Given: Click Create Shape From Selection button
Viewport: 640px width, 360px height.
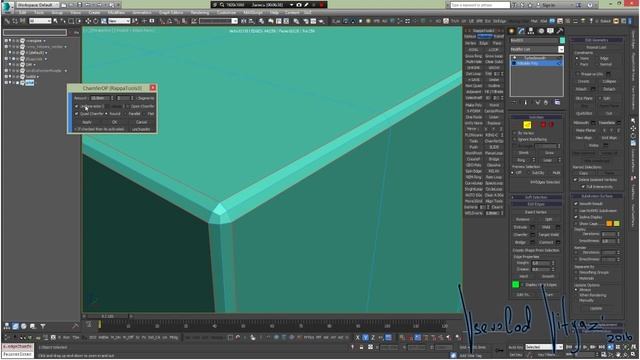Looking at the screenshot, I should tap(536, 250).
